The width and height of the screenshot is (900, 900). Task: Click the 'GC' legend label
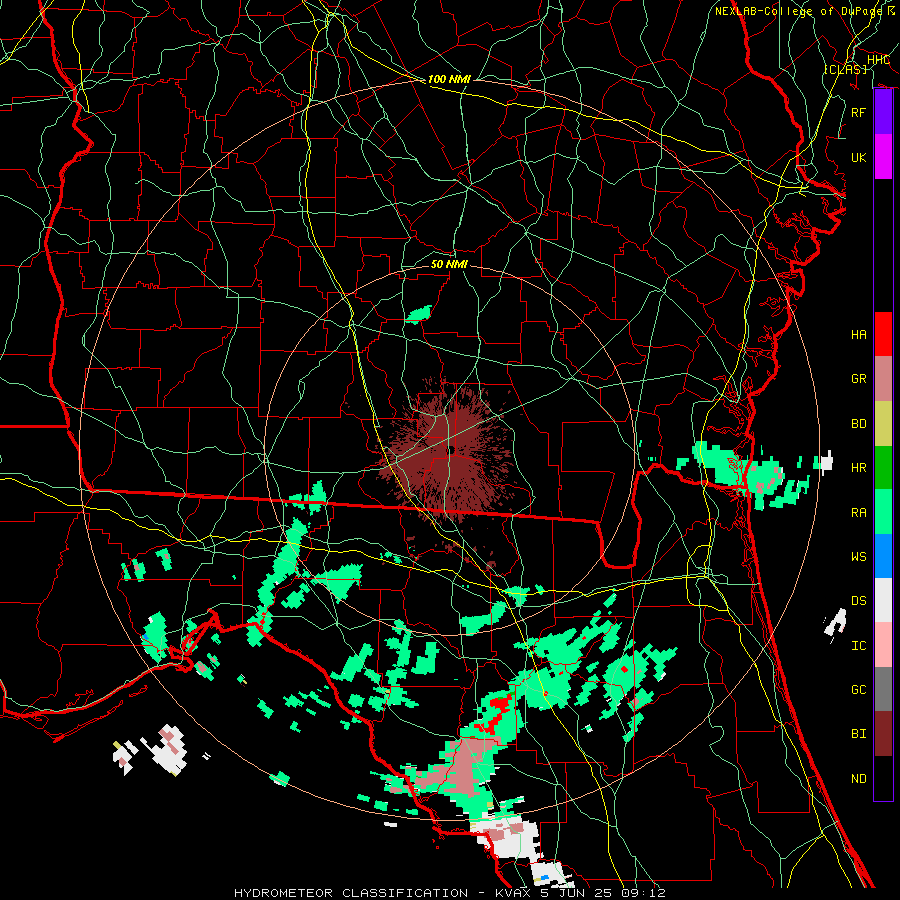(858, 690)
